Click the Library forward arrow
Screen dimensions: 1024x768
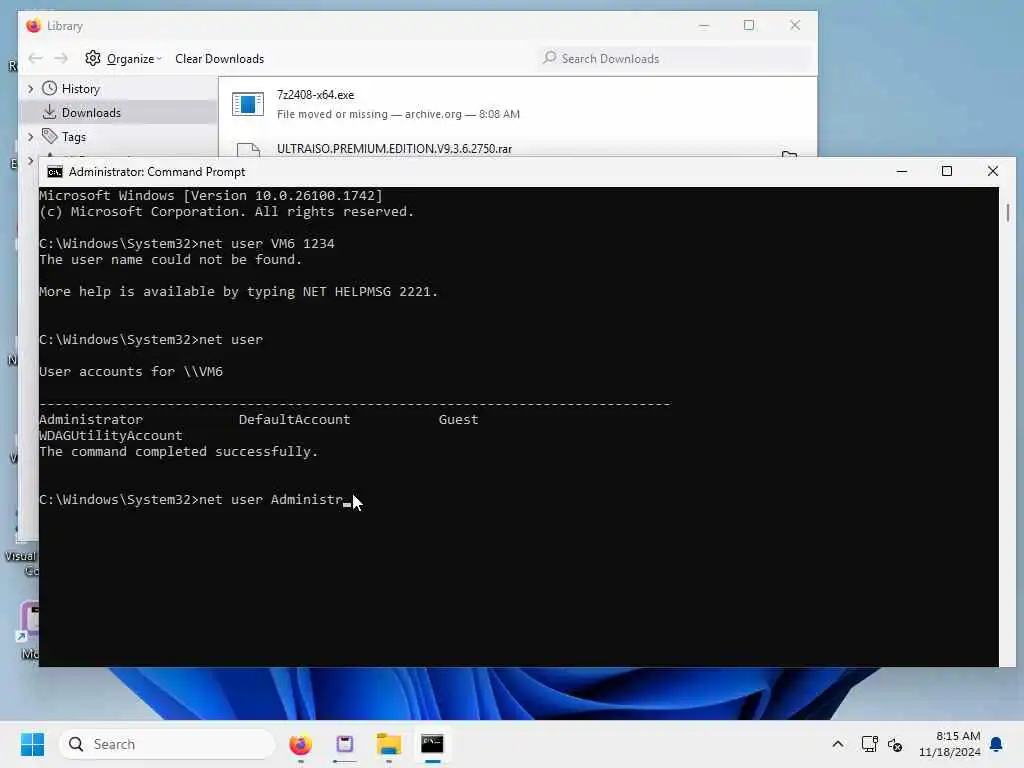61,59
